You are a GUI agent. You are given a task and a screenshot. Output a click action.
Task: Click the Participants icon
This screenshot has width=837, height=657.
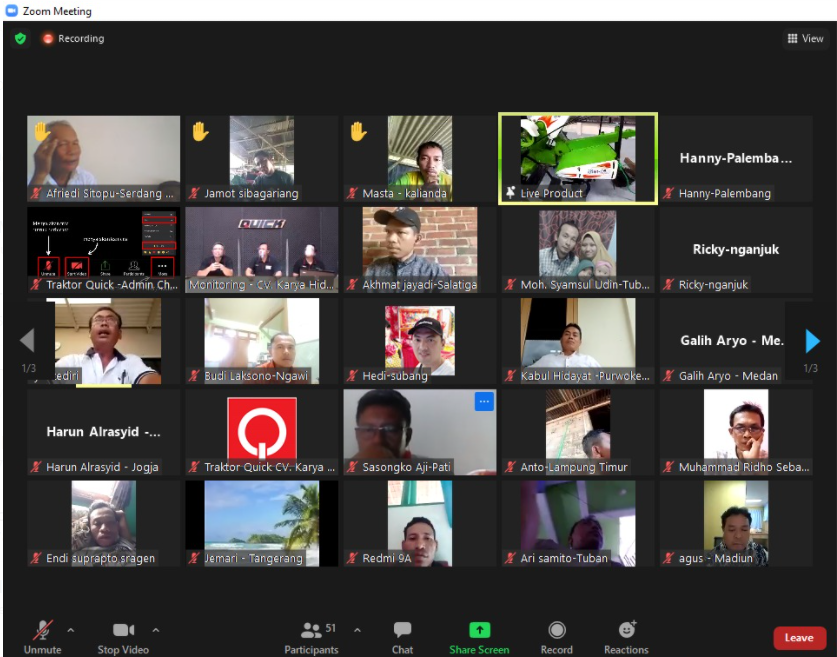coord(311,631)
